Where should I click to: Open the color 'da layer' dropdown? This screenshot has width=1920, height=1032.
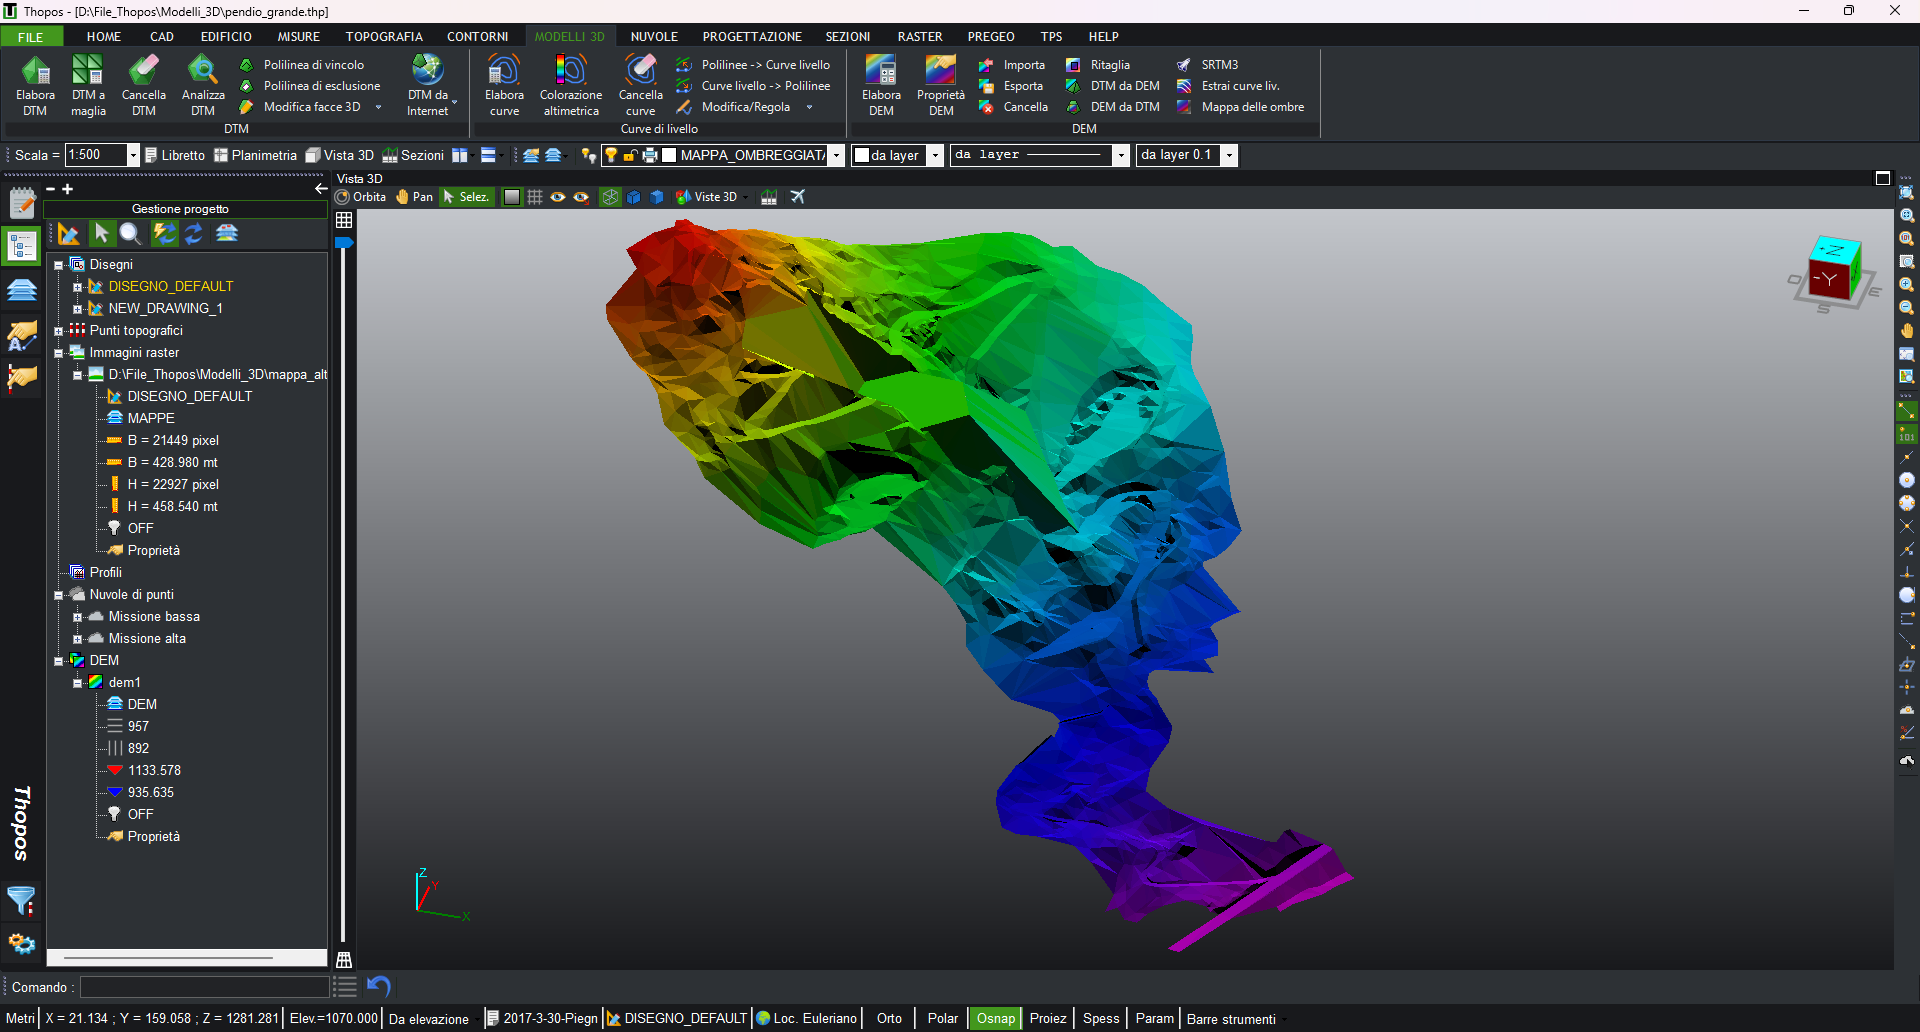pos(935,155)
